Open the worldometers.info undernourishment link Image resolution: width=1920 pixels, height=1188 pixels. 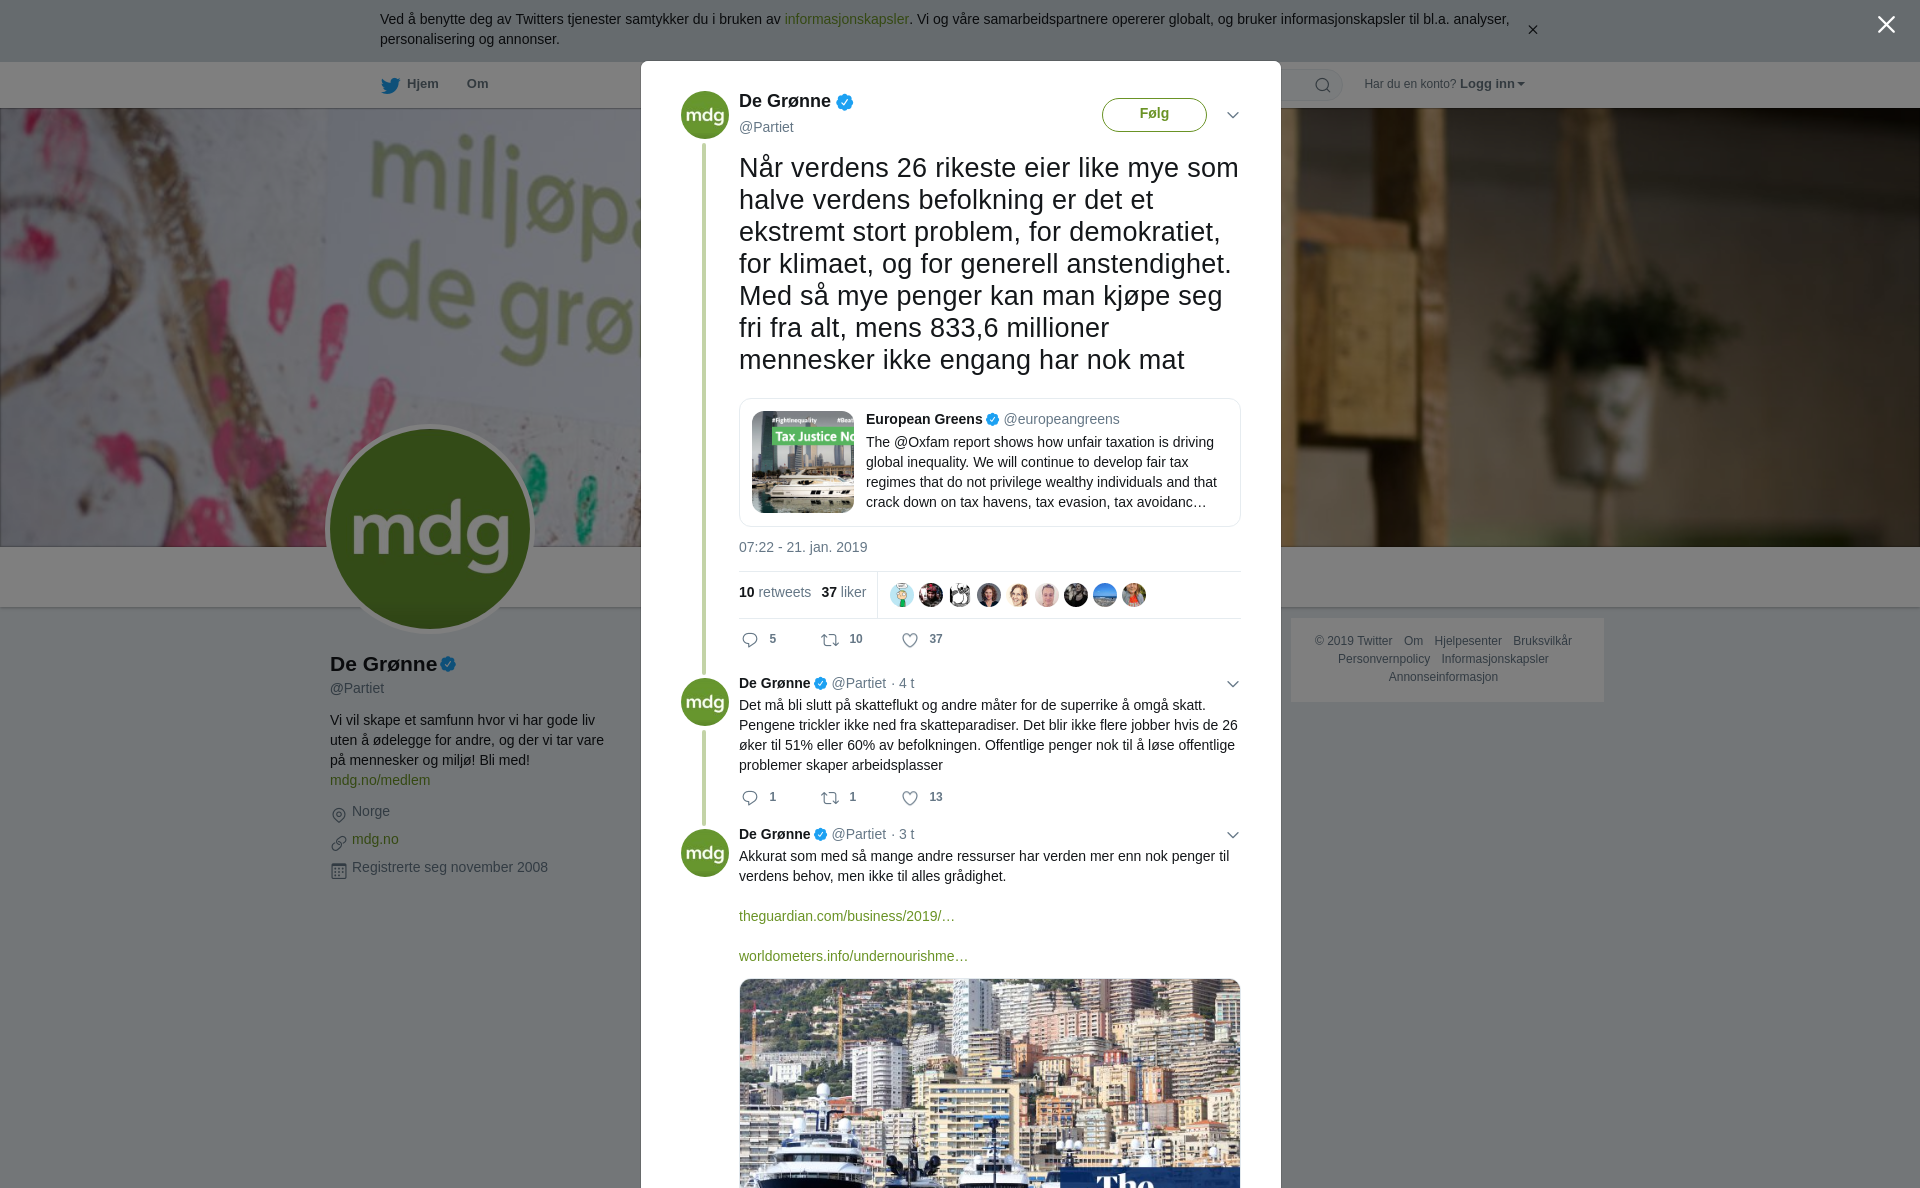[853, 956]
